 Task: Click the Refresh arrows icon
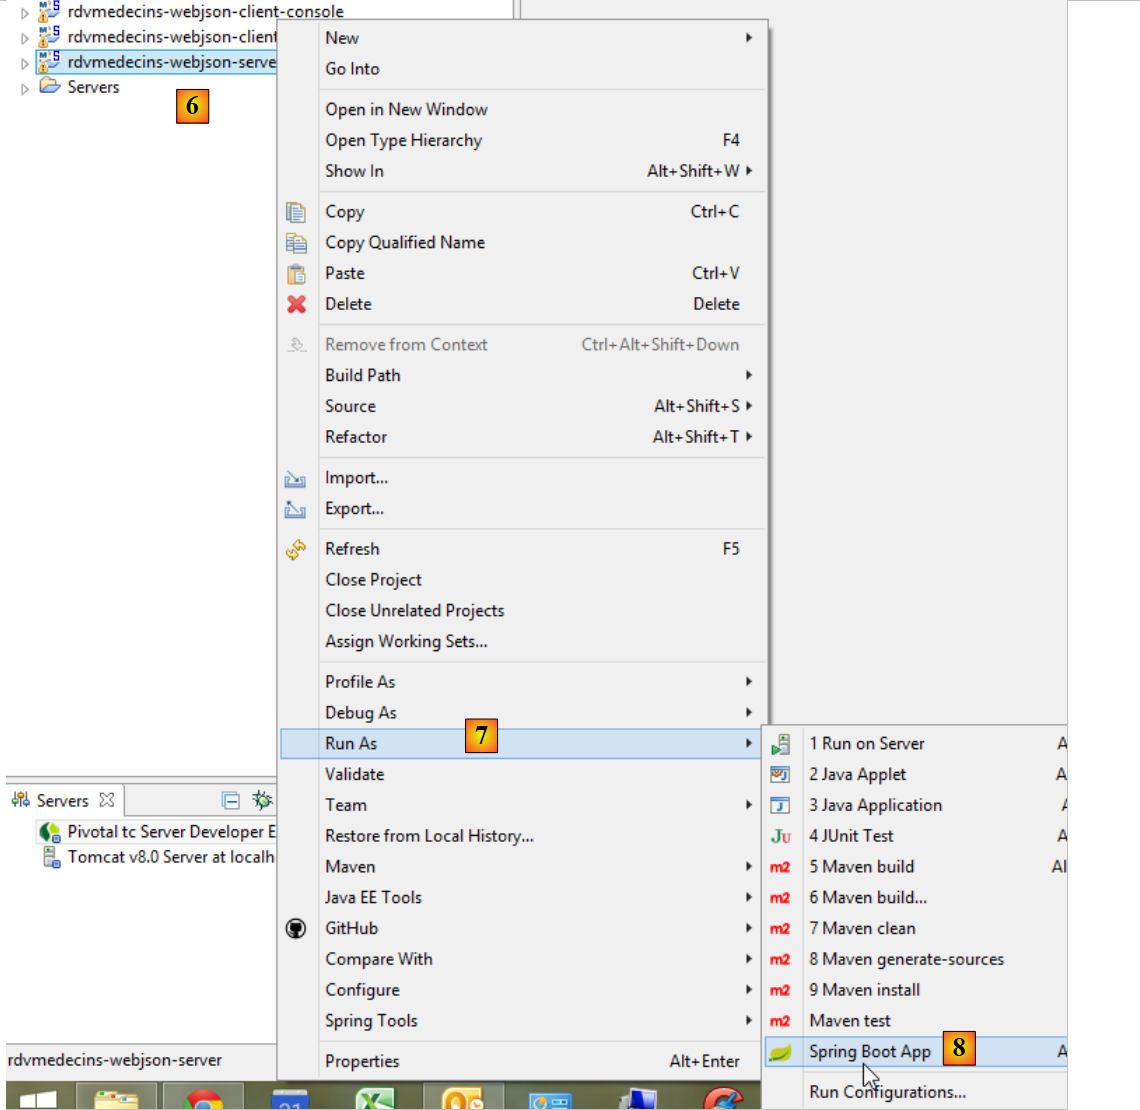coord(296,549)
